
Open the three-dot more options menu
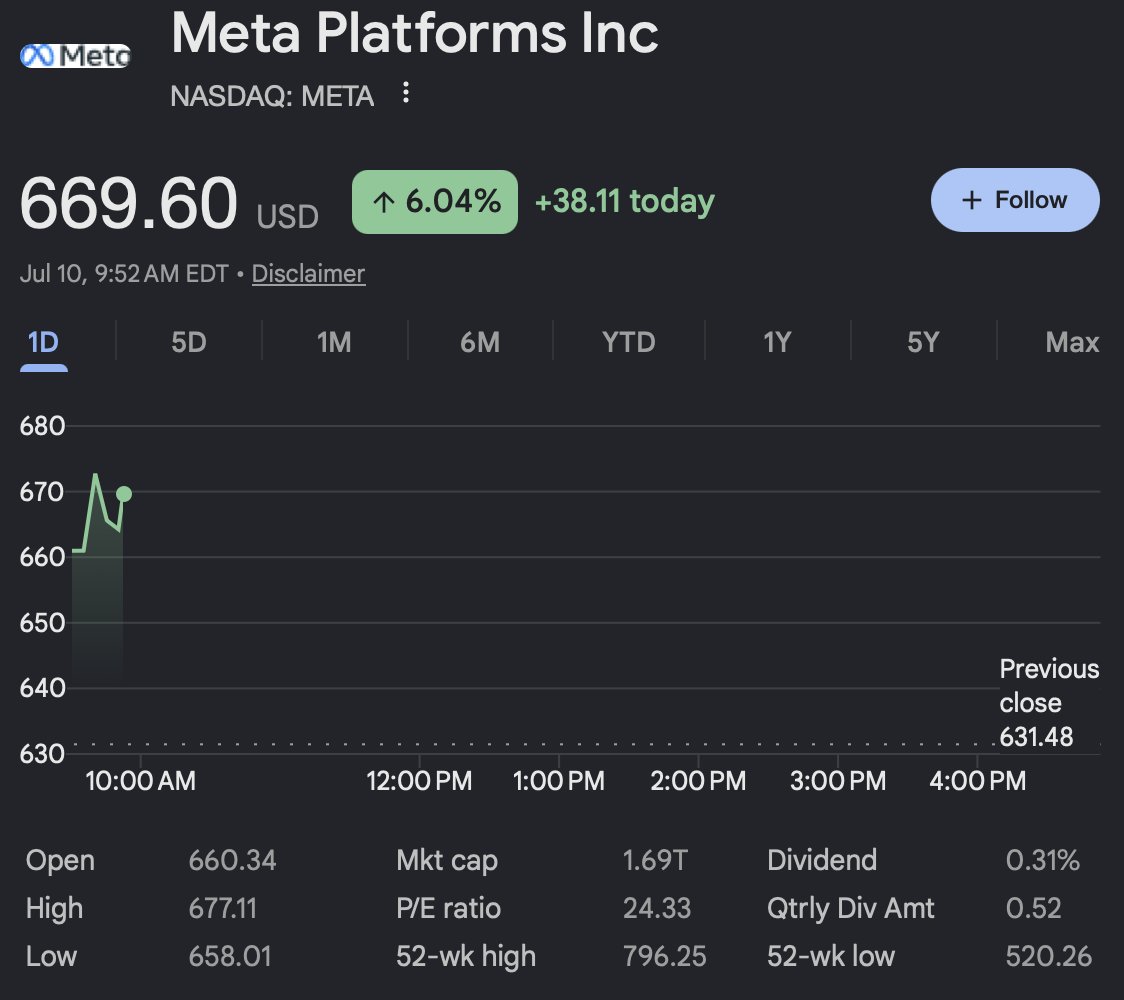406,92
